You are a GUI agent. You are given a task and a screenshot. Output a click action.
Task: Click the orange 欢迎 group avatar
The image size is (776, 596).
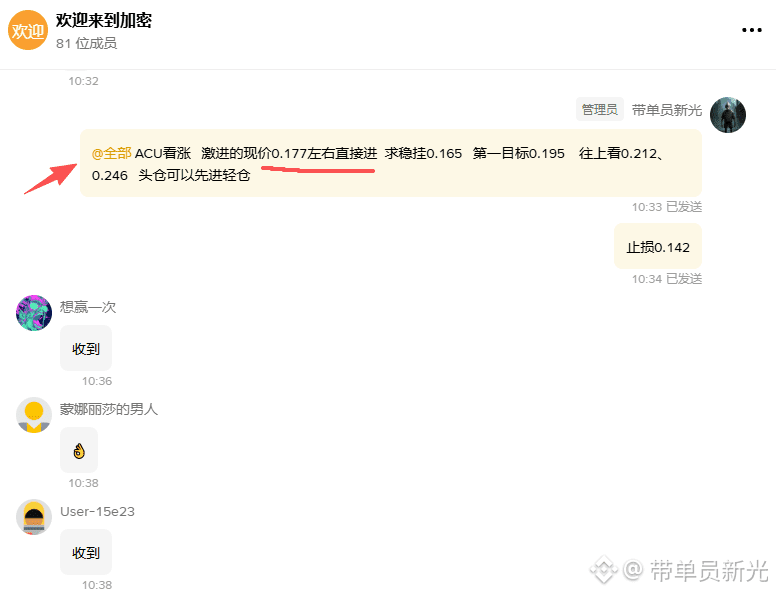pyautogui.click(x=28, y=30)
